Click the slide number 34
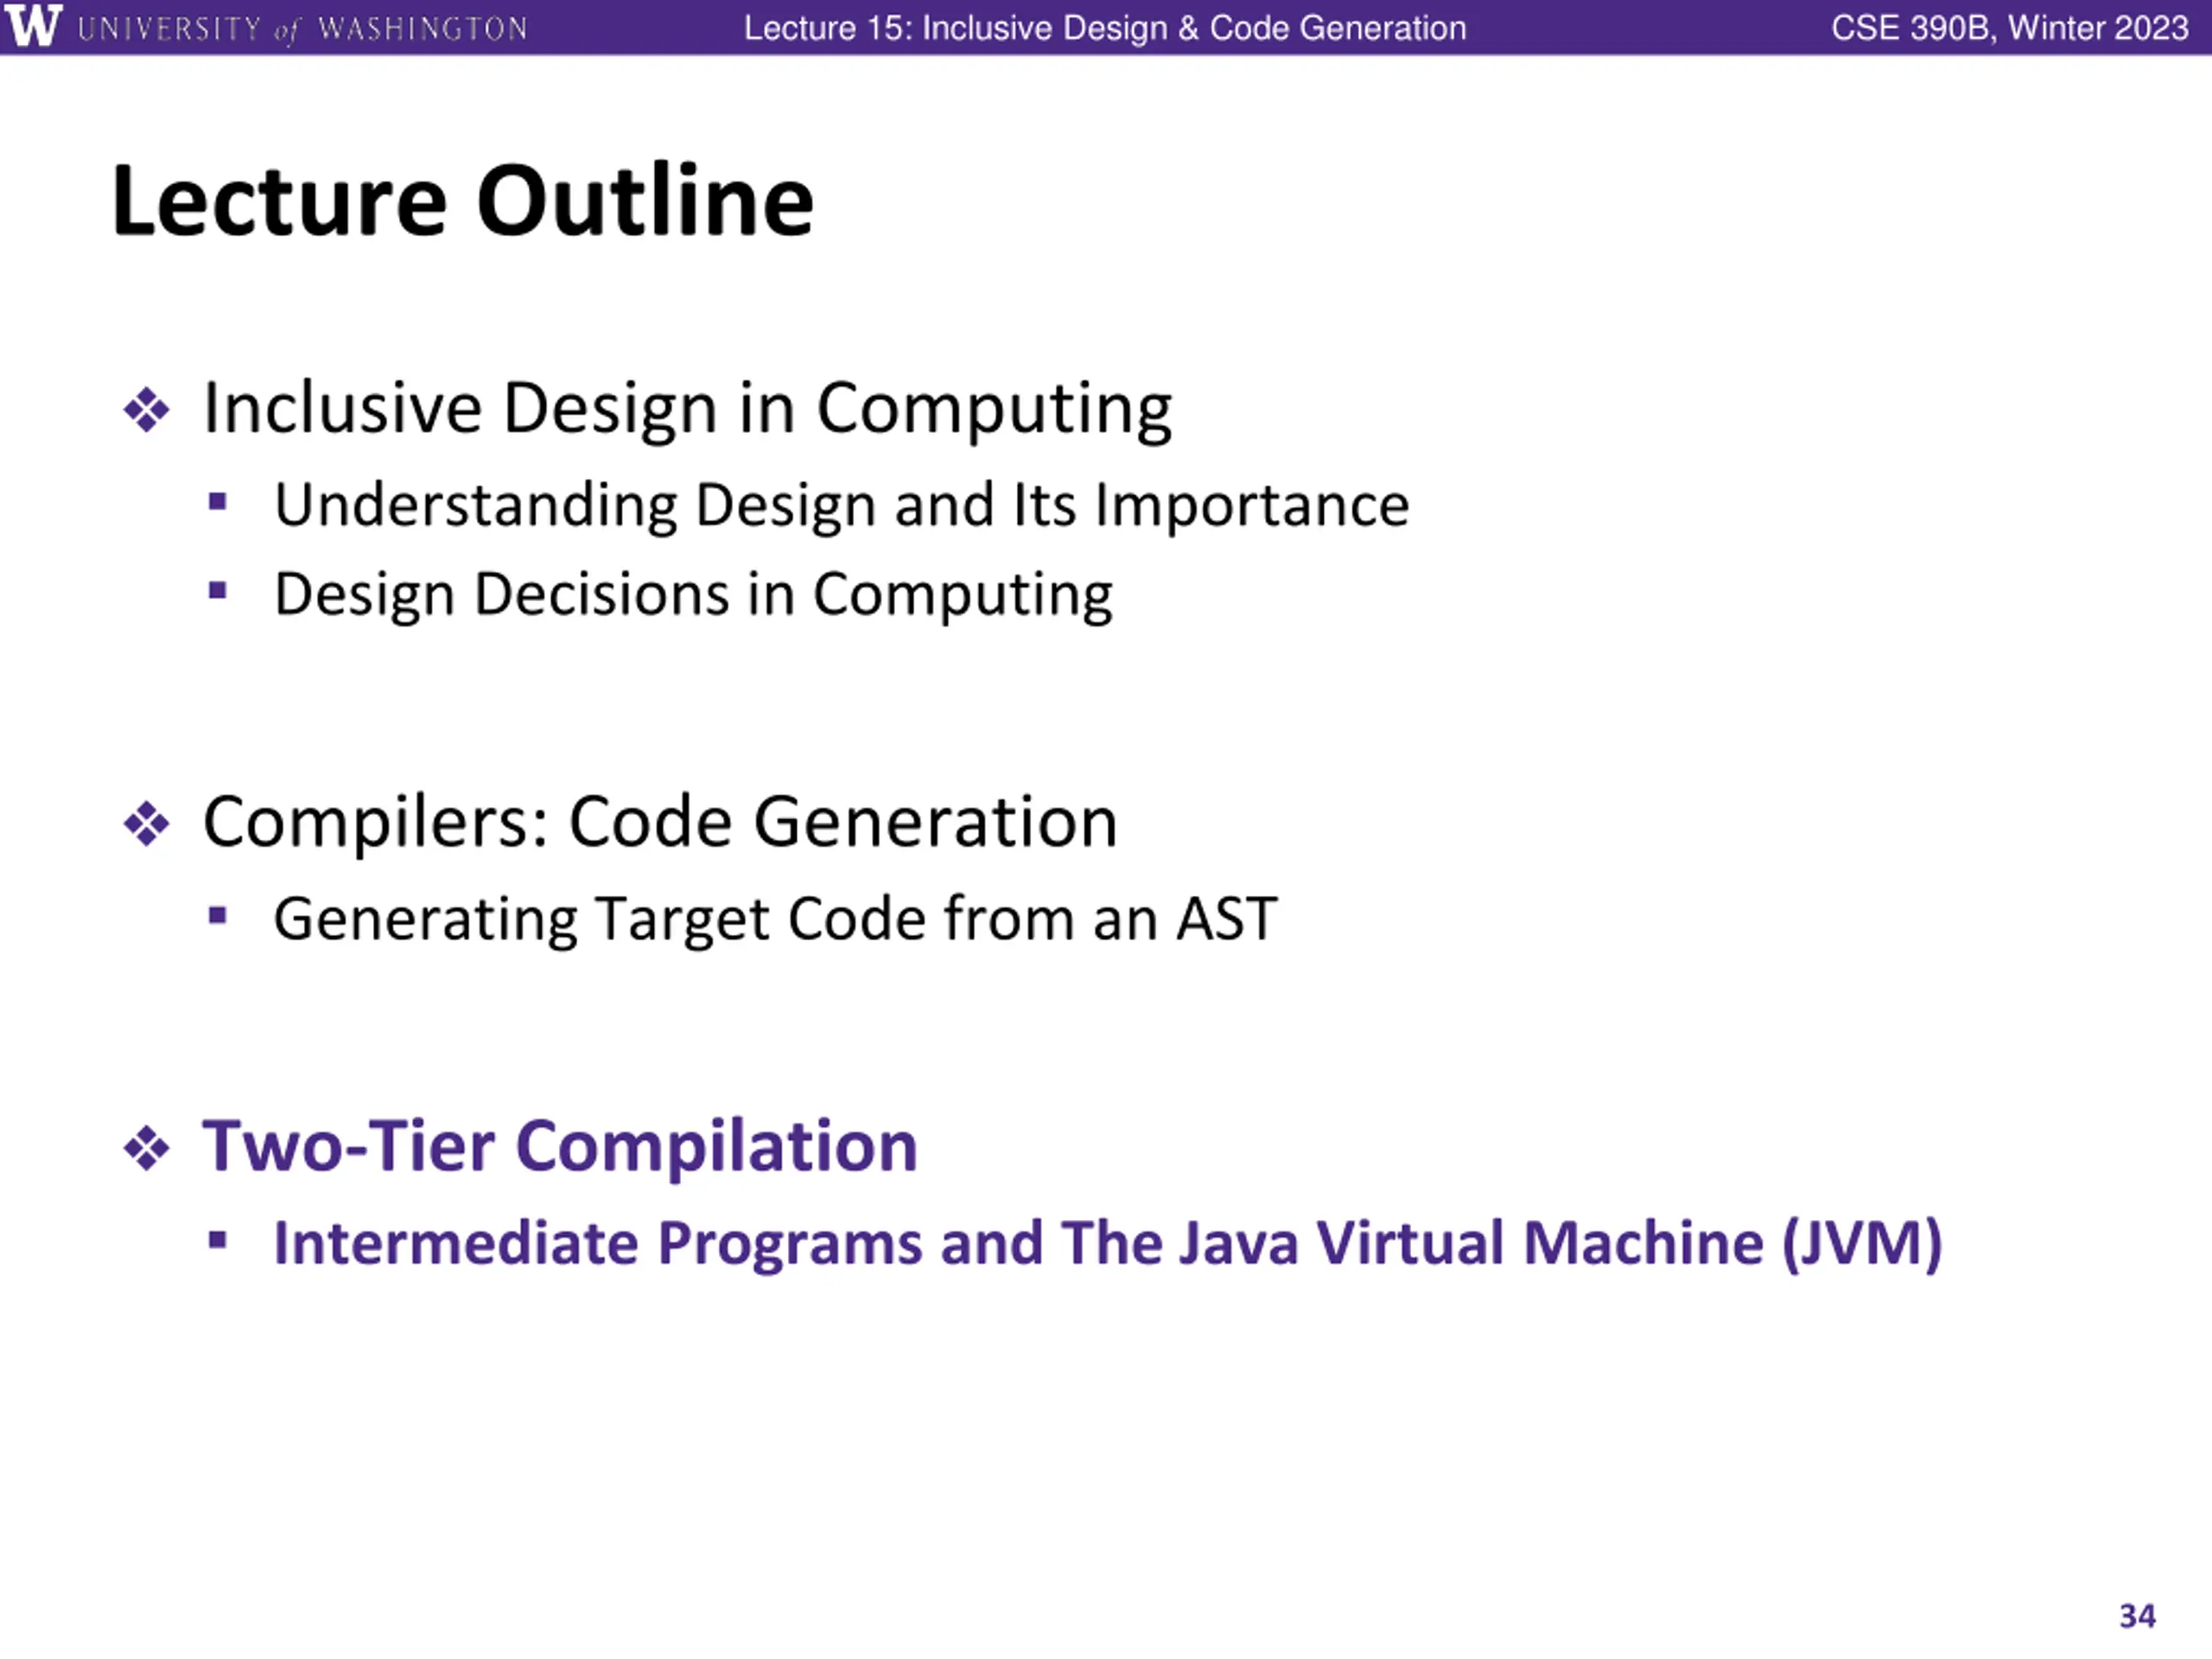Screen dimensions: 2212x1659 [x=2137, y=1616]
